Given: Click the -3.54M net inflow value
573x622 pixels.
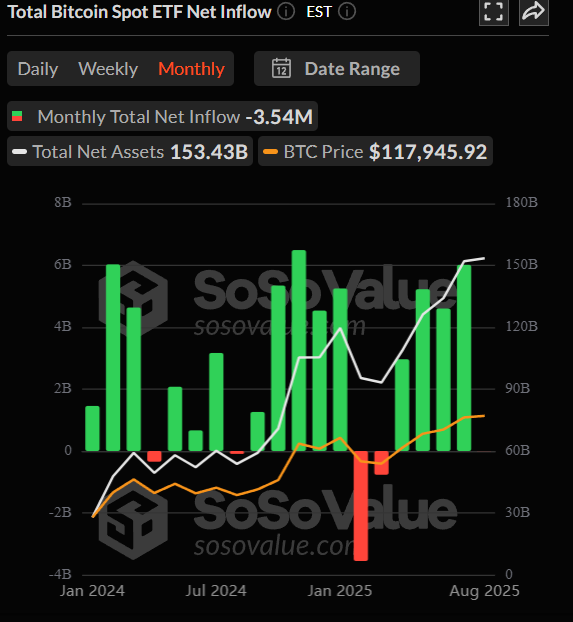Looking at the screenshot, I should 279,117.
